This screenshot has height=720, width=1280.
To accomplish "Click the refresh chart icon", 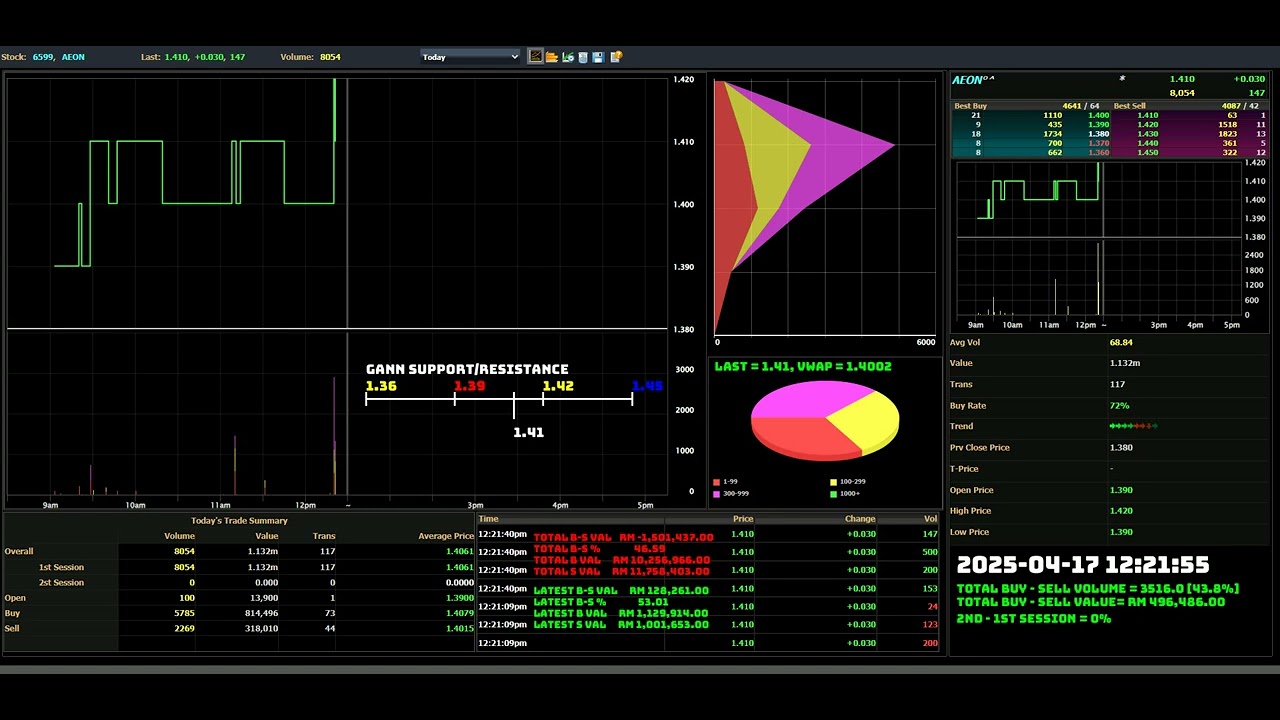I will pyautogui.click(x=568, y=57).
